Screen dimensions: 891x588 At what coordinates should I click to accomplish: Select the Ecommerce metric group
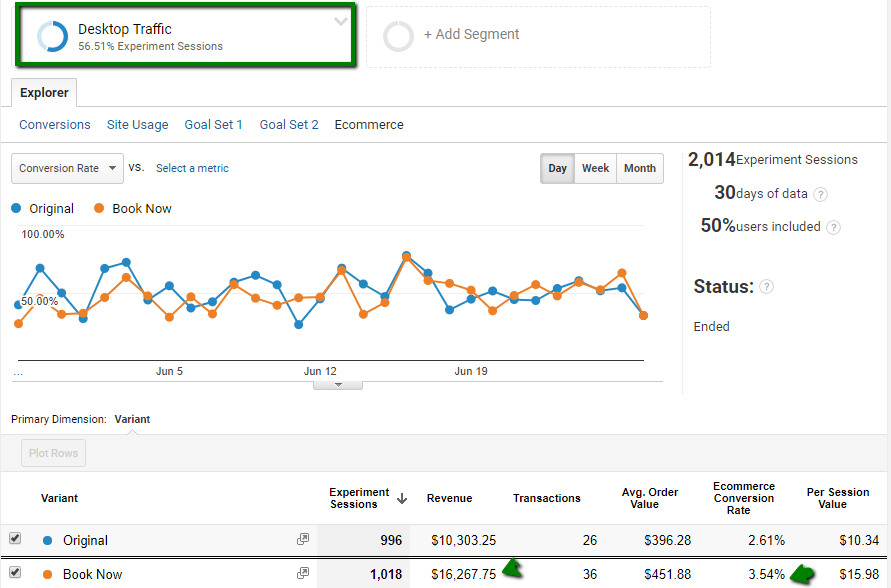tap(369, 124)
